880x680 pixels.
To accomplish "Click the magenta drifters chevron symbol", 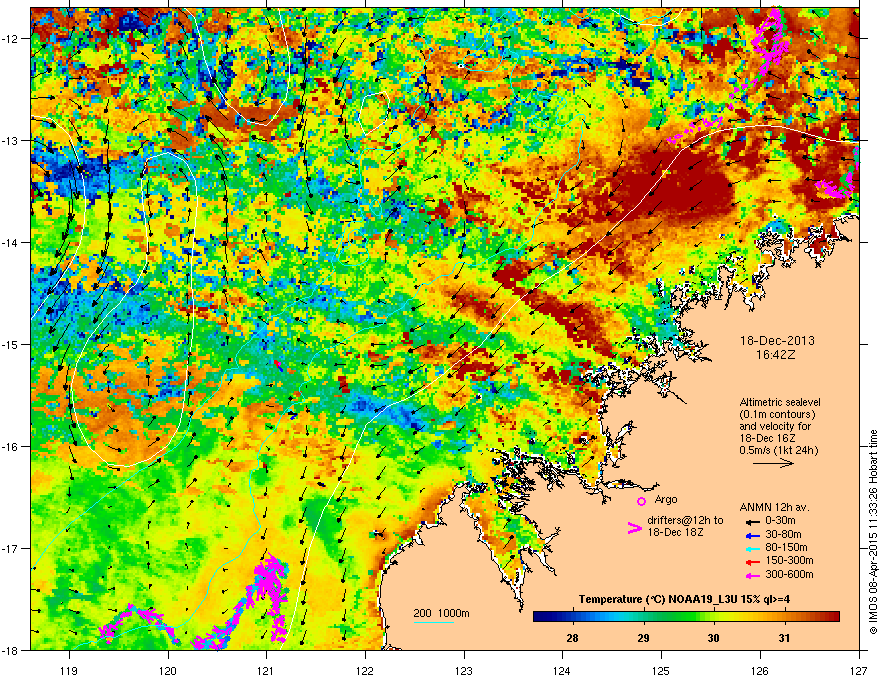I will [x=634, y=528].
